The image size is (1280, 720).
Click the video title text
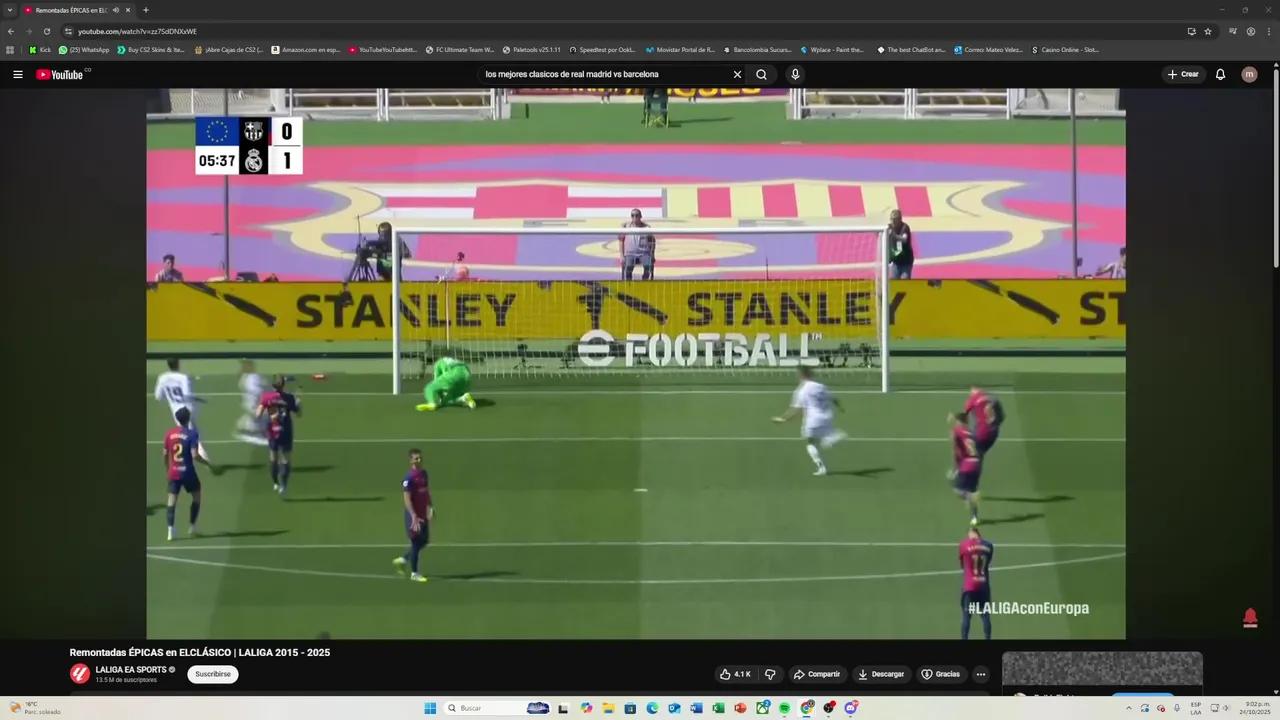pyautogui.click(x=200, y=652)
